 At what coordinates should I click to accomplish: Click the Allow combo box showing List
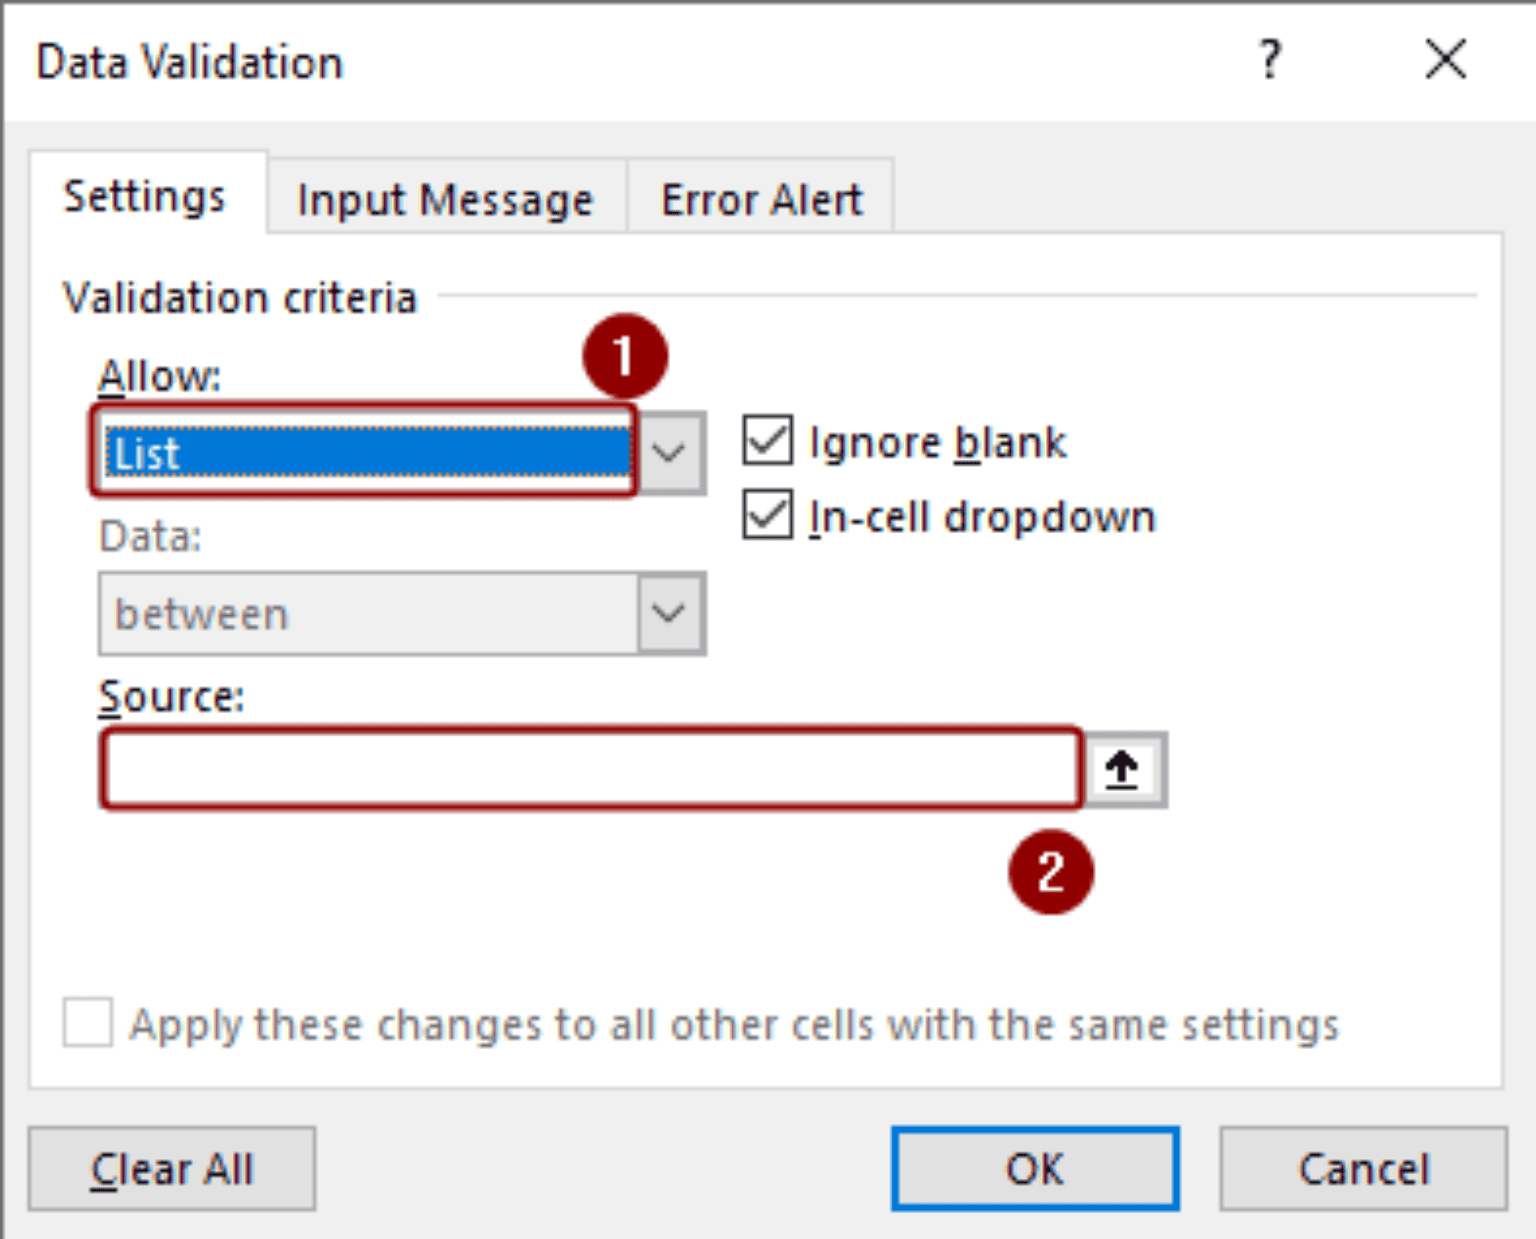(366, 453)
